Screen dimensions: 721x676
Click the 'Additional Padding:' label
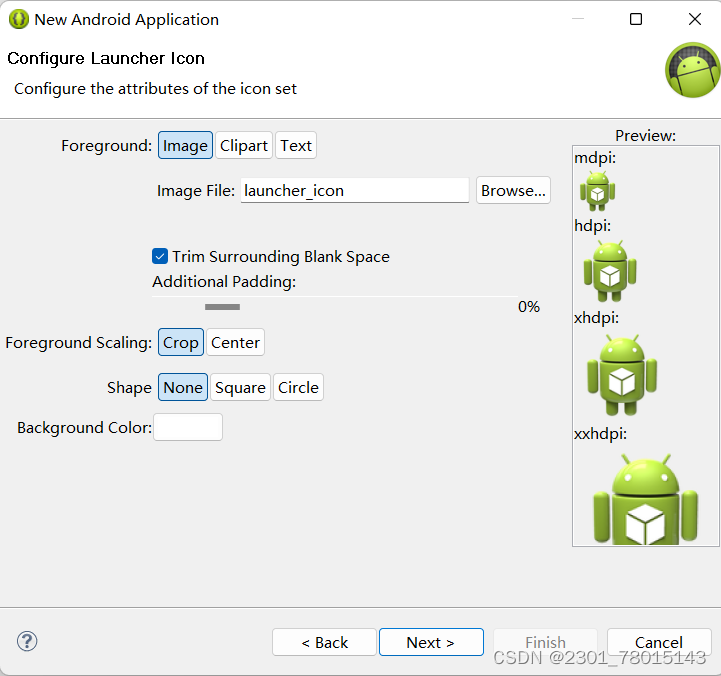point(224,281)
